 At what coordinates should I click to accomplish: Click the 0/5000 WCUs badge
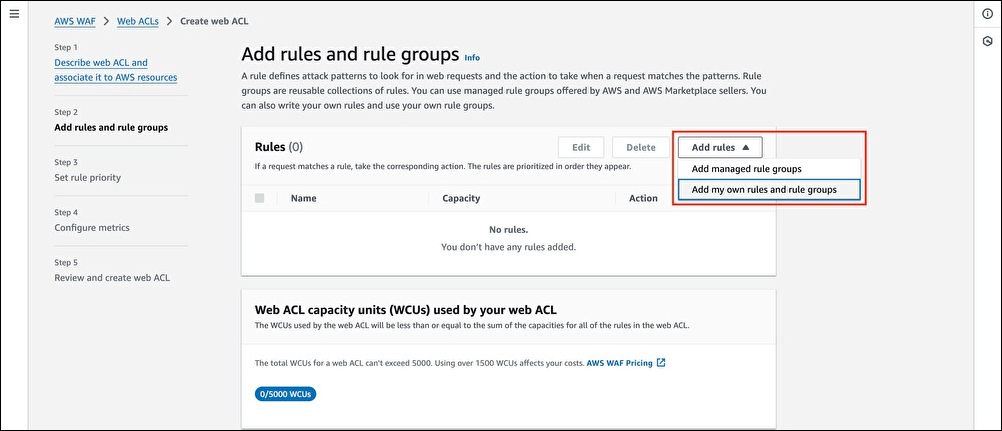click(286, 394)
